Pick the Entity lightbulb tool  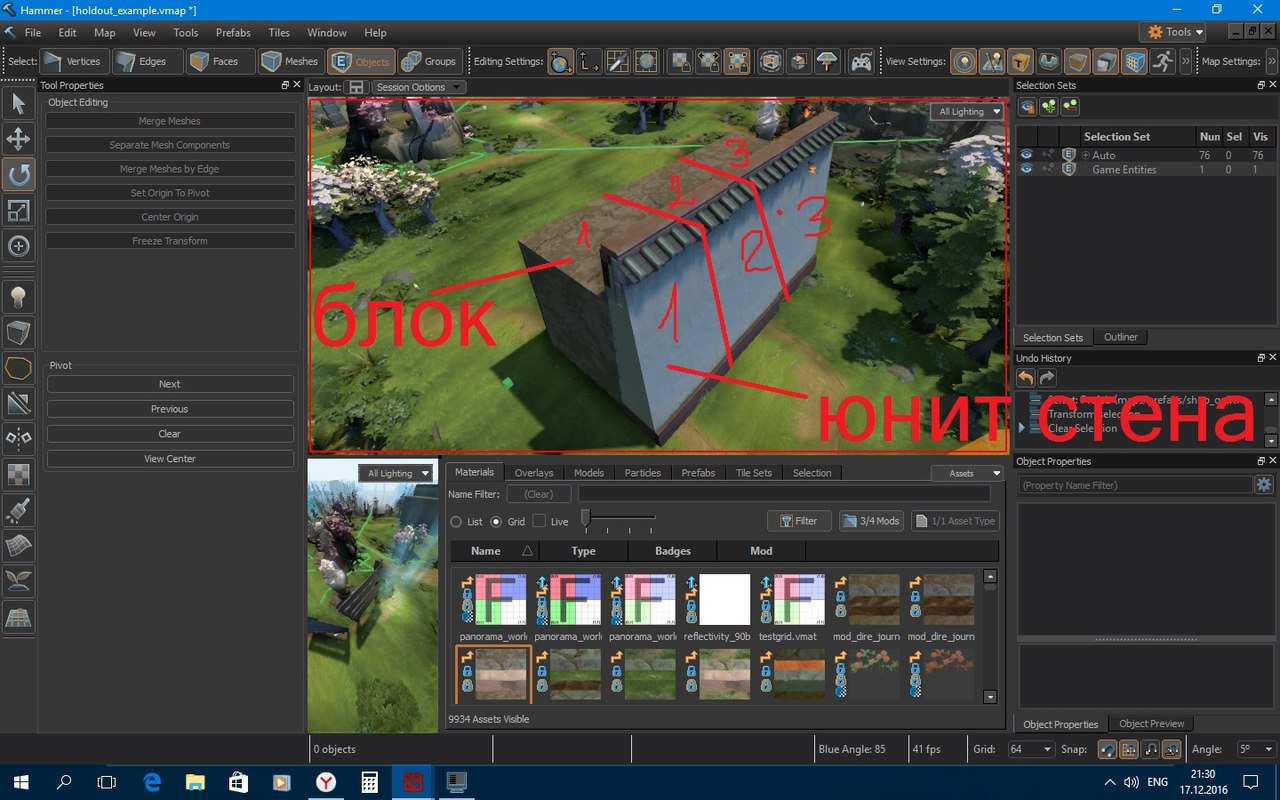coord(19,297)
